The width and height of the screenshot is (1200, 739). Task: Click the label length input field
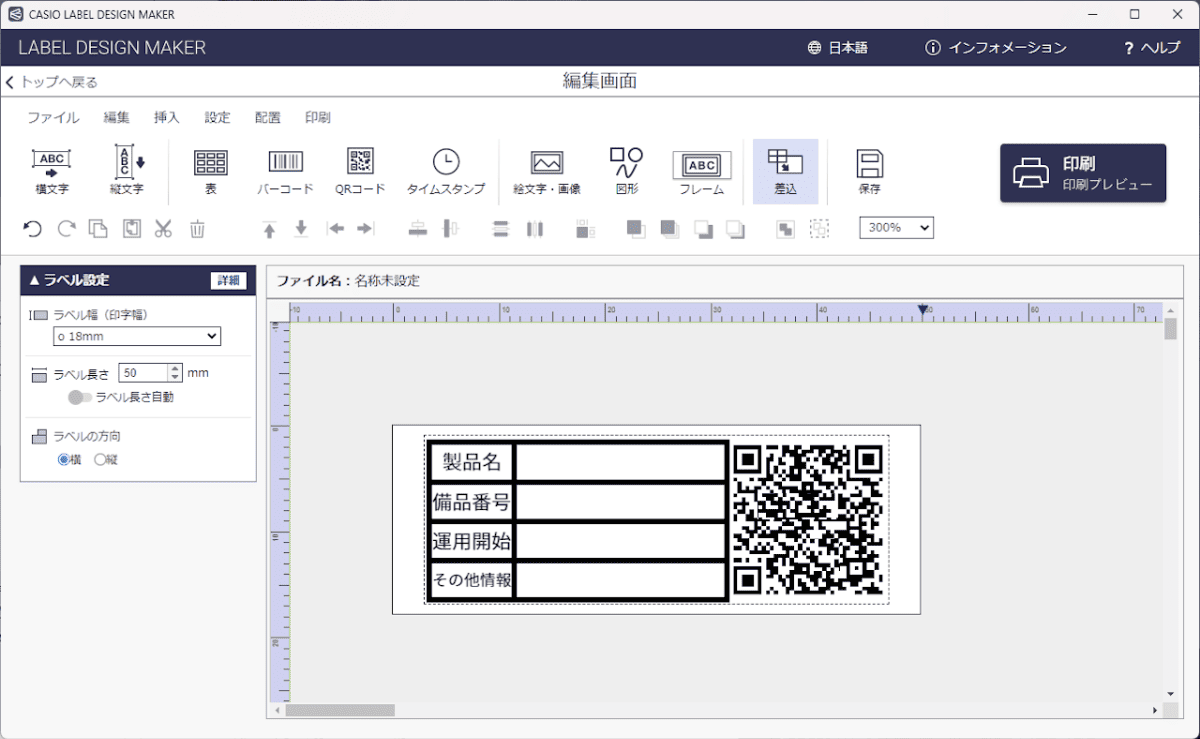144,373
